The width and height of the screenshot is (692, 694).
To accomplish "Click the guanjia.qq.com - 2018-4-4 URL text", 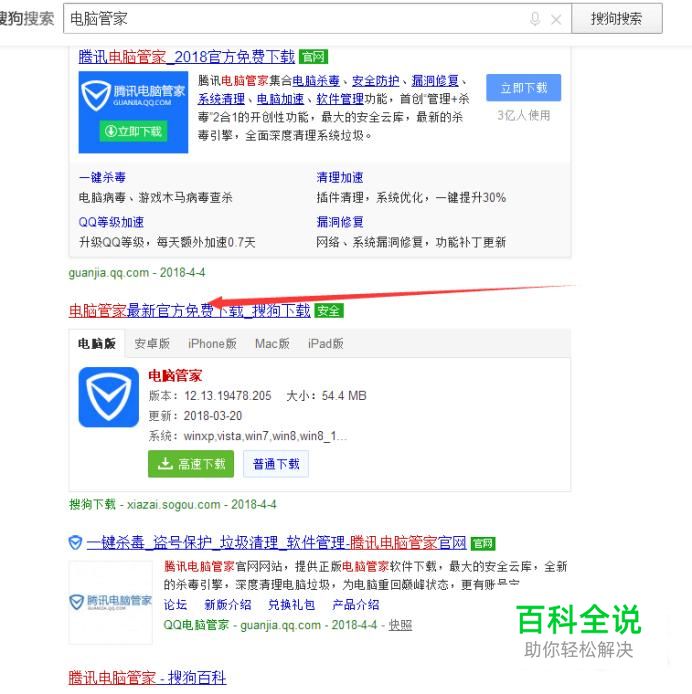I will 137,273.
